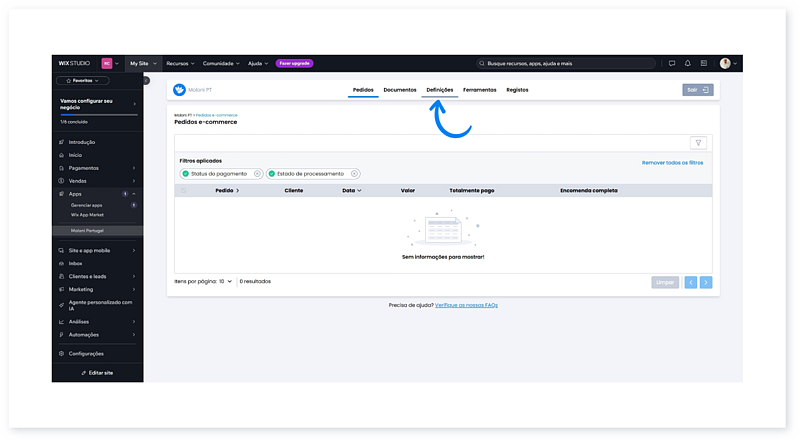This screenshot has width=800, height=442.
Task: Go to previous page arrow
Action: [x=691, y=282]
